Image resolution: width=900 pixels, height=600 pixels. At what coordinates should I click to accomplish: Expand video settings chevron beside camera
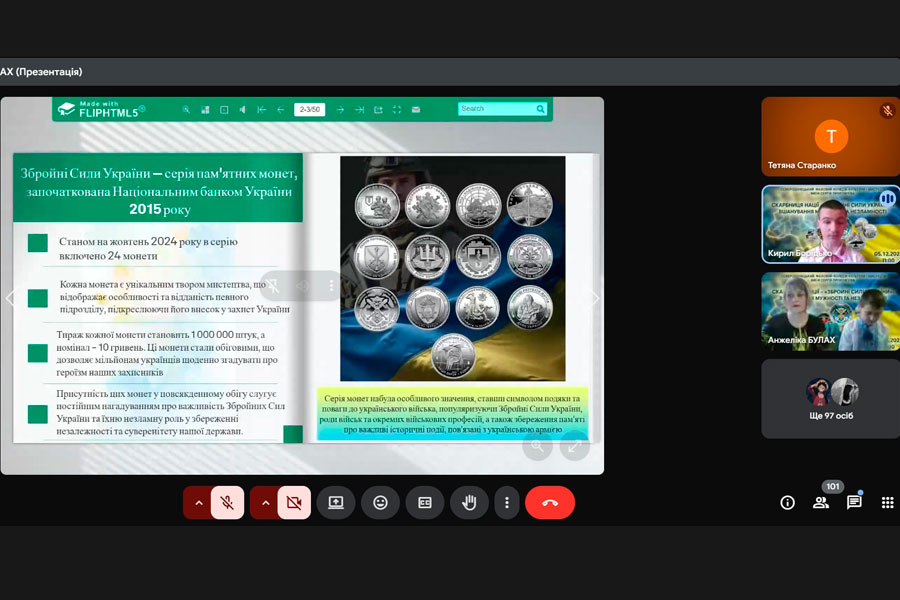265,503
